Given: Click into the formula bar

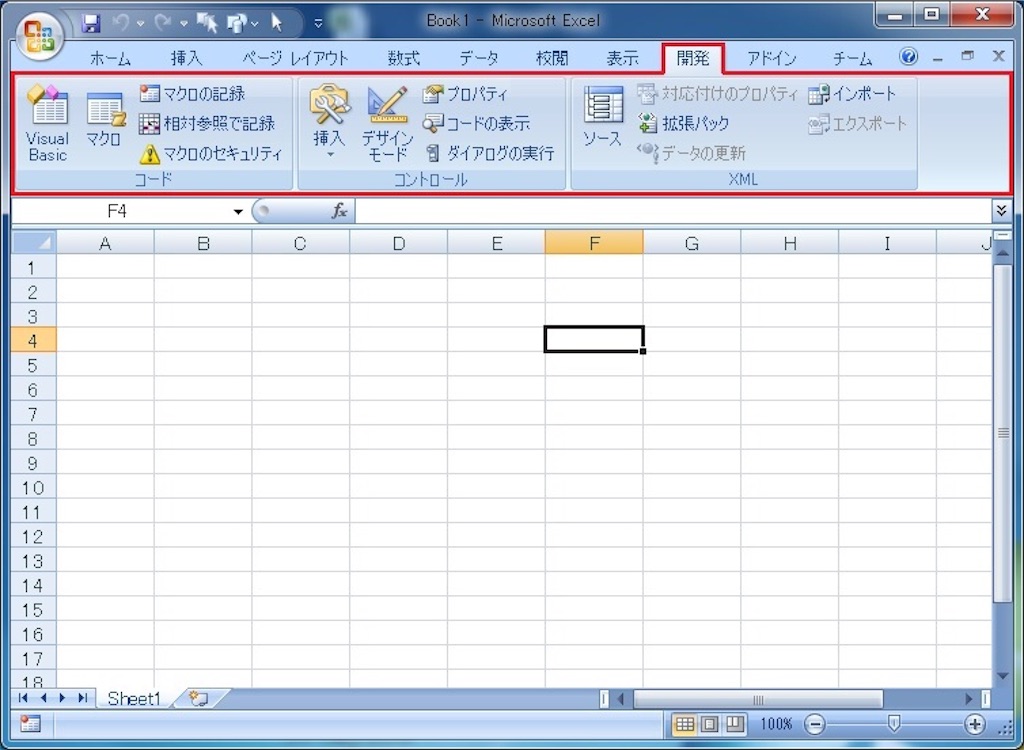Looking at the screenshot, I should point(673,211).
